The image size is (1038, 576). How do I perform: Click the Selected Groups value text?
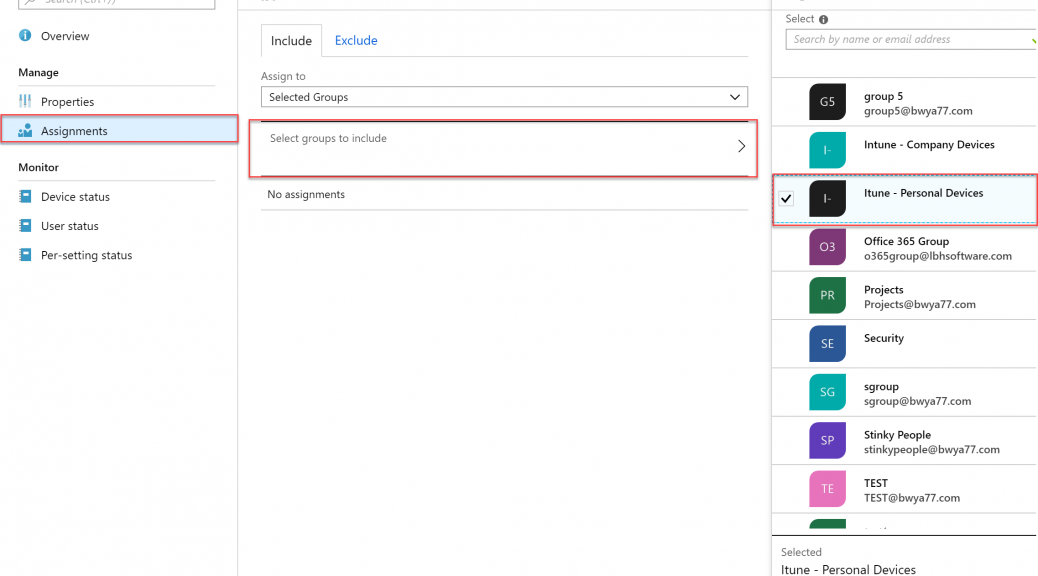click(308, 97)
